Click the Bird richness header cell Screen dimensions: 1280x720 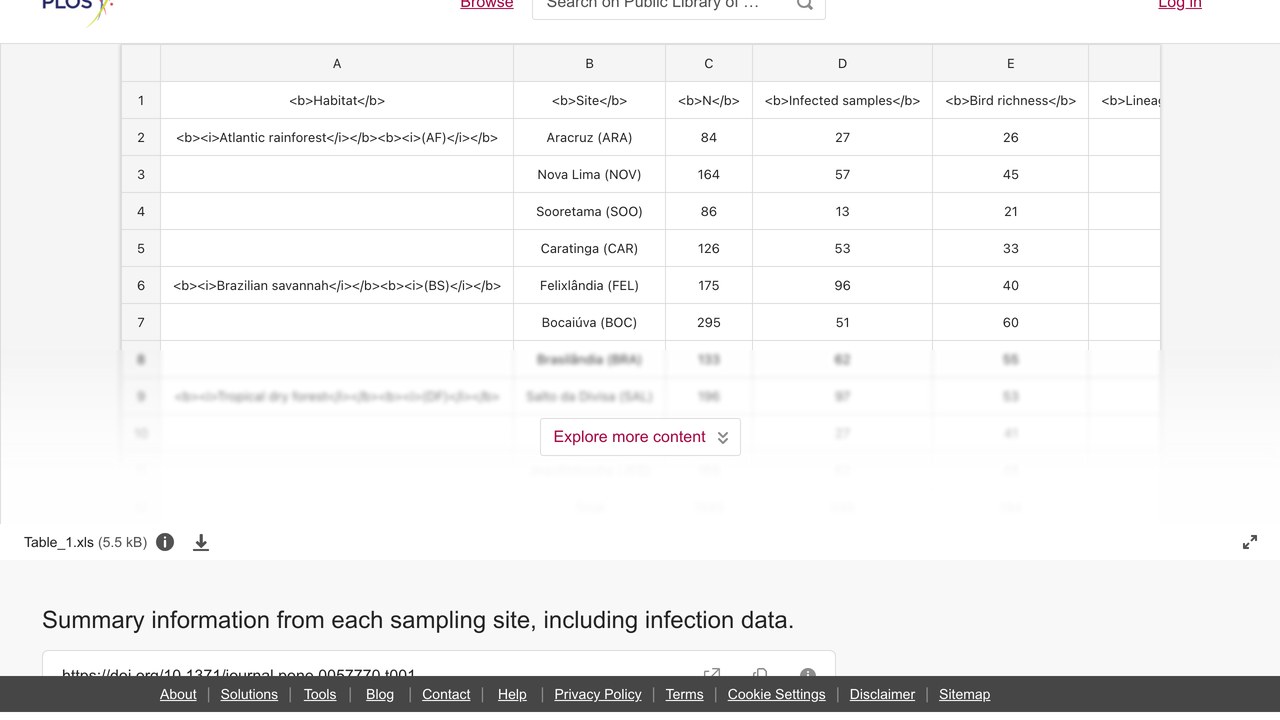coord(1010,101)
